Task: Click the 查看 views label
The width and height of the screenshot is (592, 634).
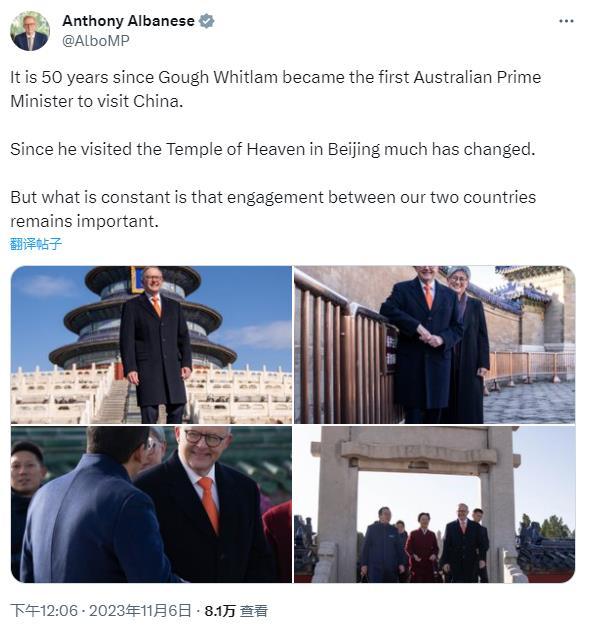Action: tap(254, 611)
